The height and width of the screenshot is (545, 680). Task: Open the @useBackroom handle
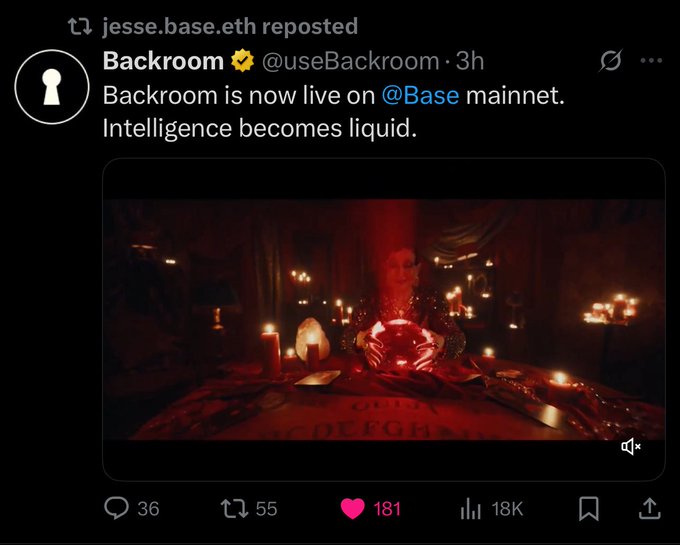pyautogui.click(x=349, y=61)
